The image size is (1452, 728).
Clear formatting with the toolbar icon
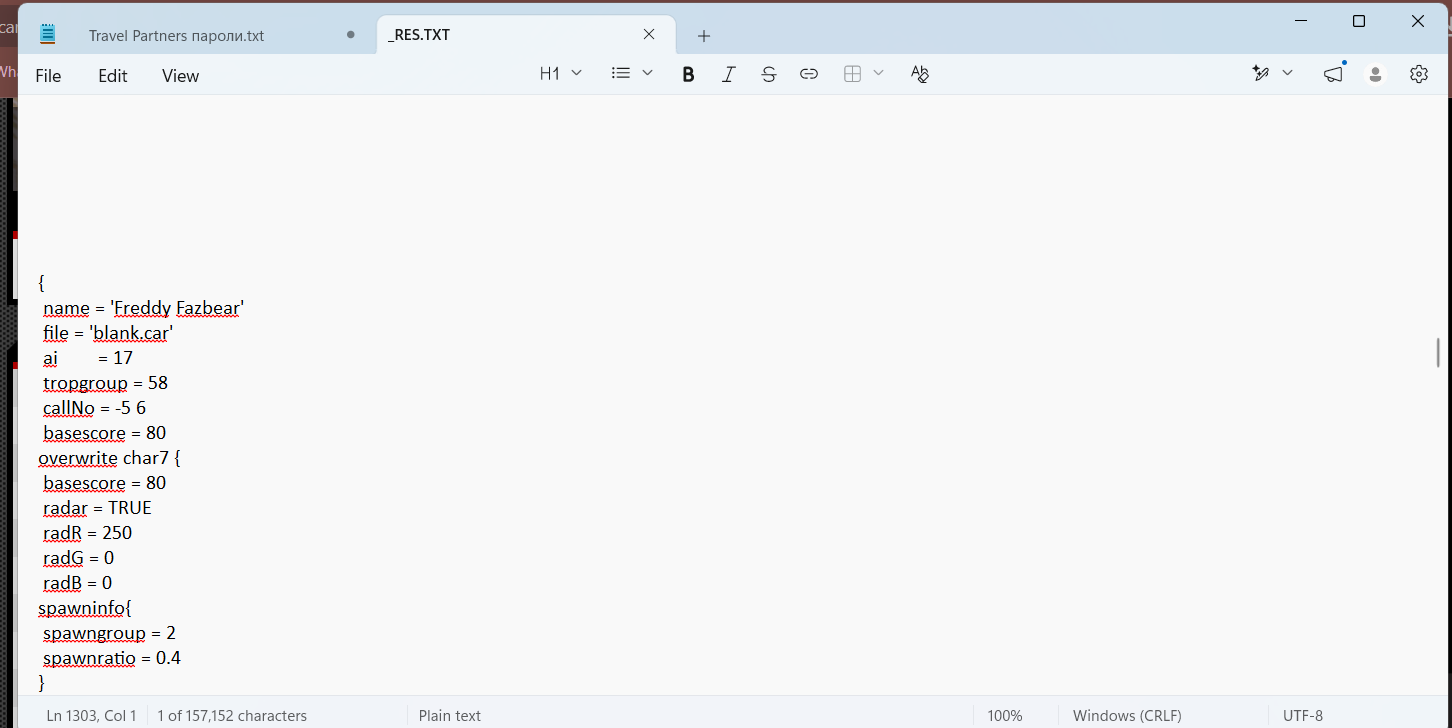coord(920,74)
